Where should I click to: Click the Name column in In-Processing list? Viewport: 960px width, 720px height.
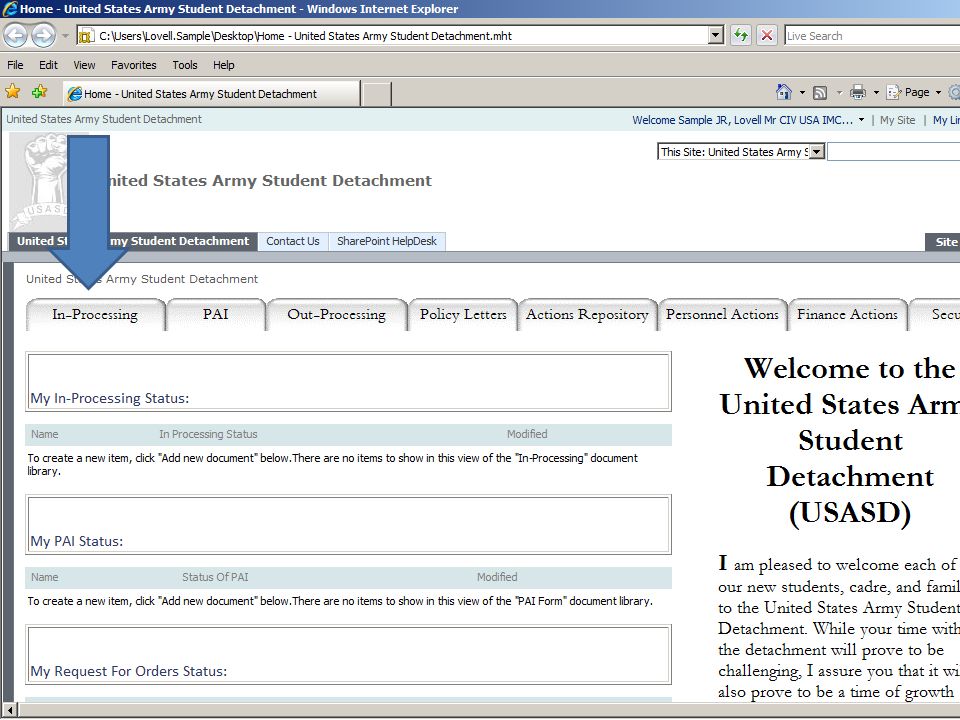tap(45, 434)
